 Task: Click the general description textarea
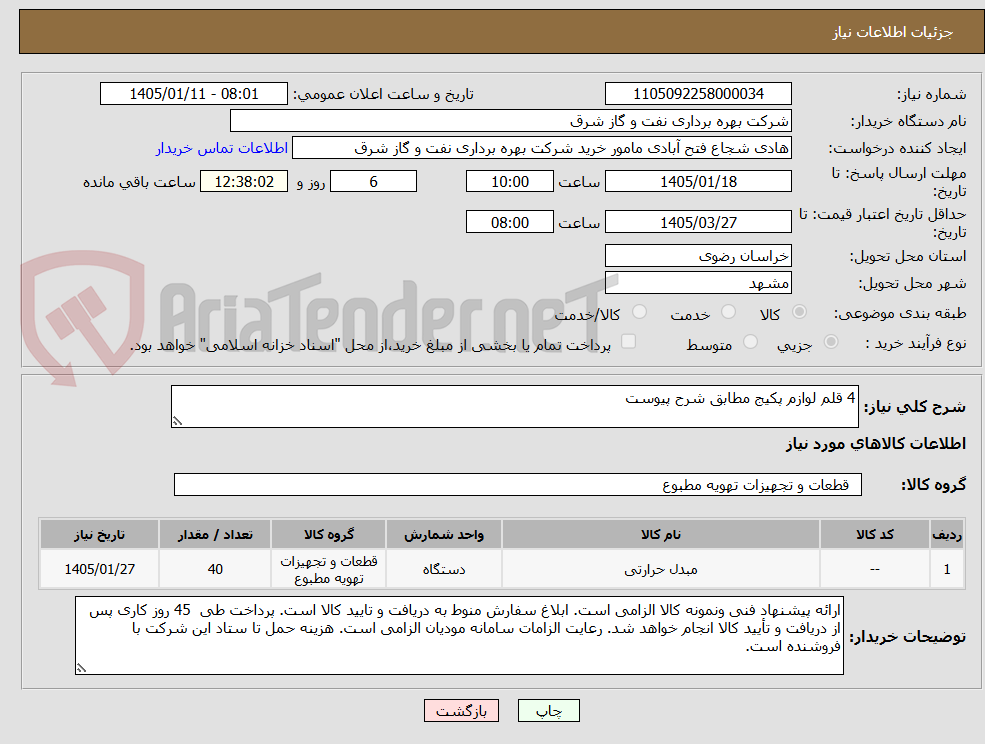click(x=514, y=407)
